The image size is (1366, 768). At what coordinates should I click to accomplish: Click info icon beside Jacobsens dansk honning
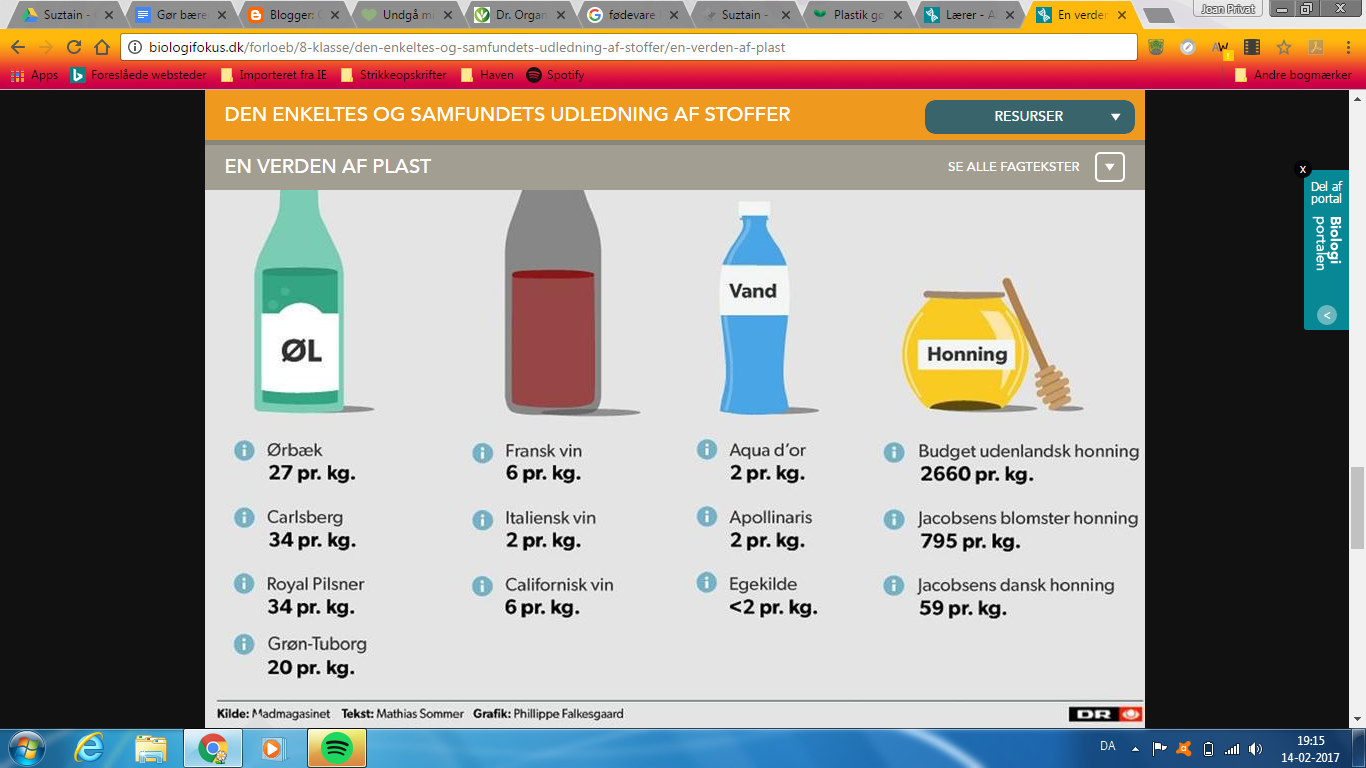[894, 586]
